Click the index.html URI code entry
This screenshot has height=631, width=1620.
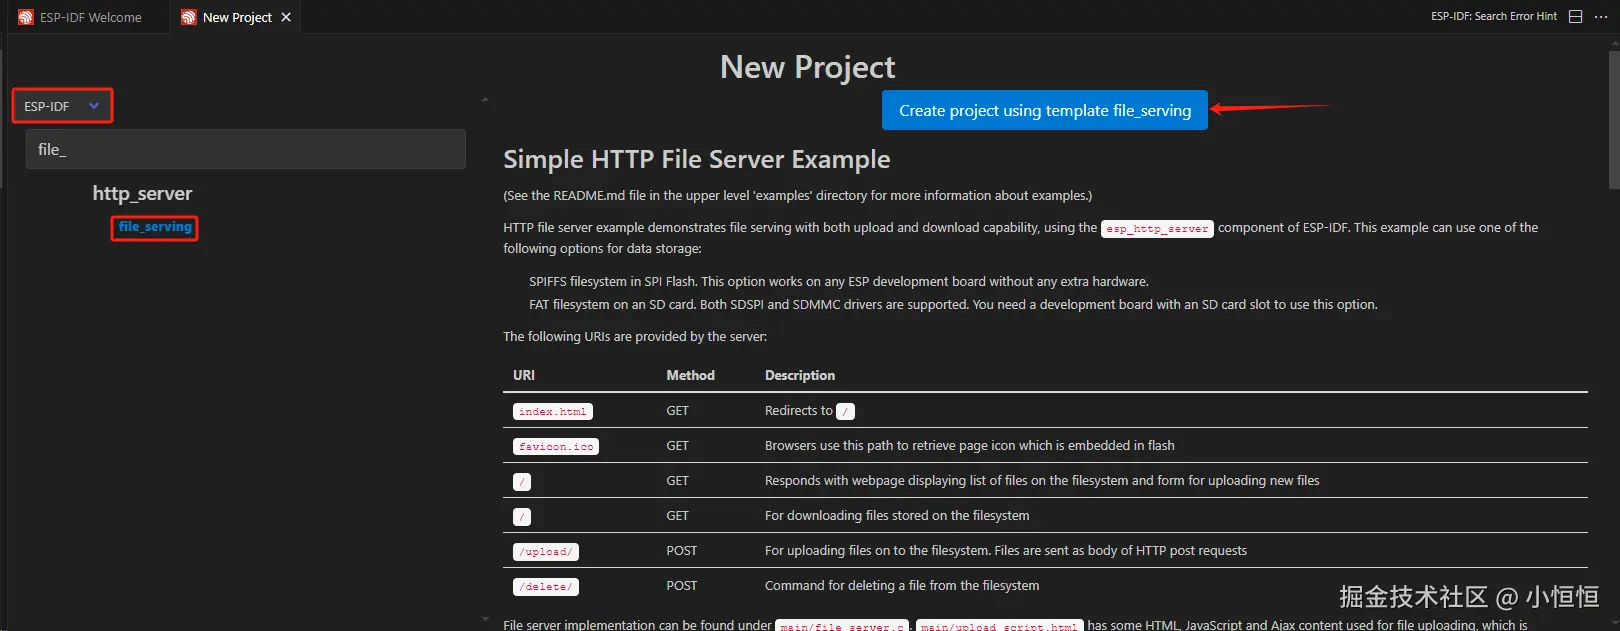point(552,412)
